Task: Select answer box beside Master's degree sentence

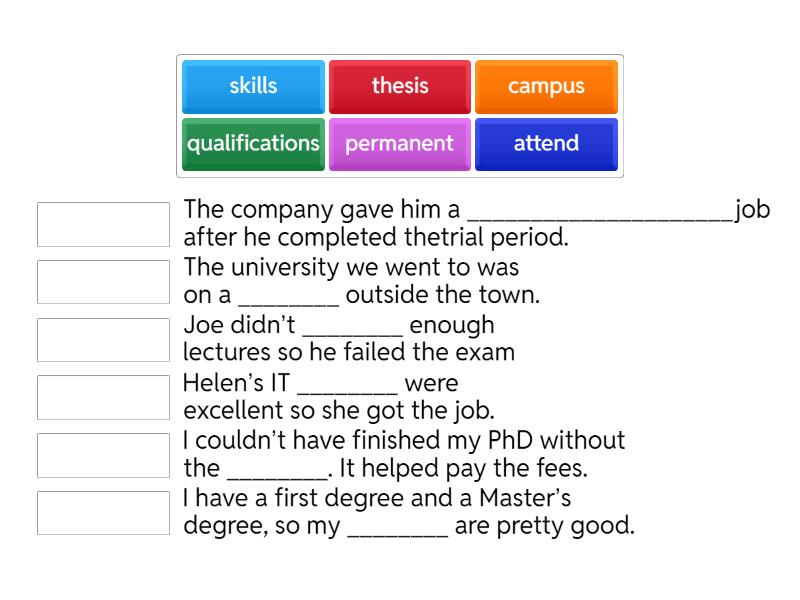Action: coord(103,512)
